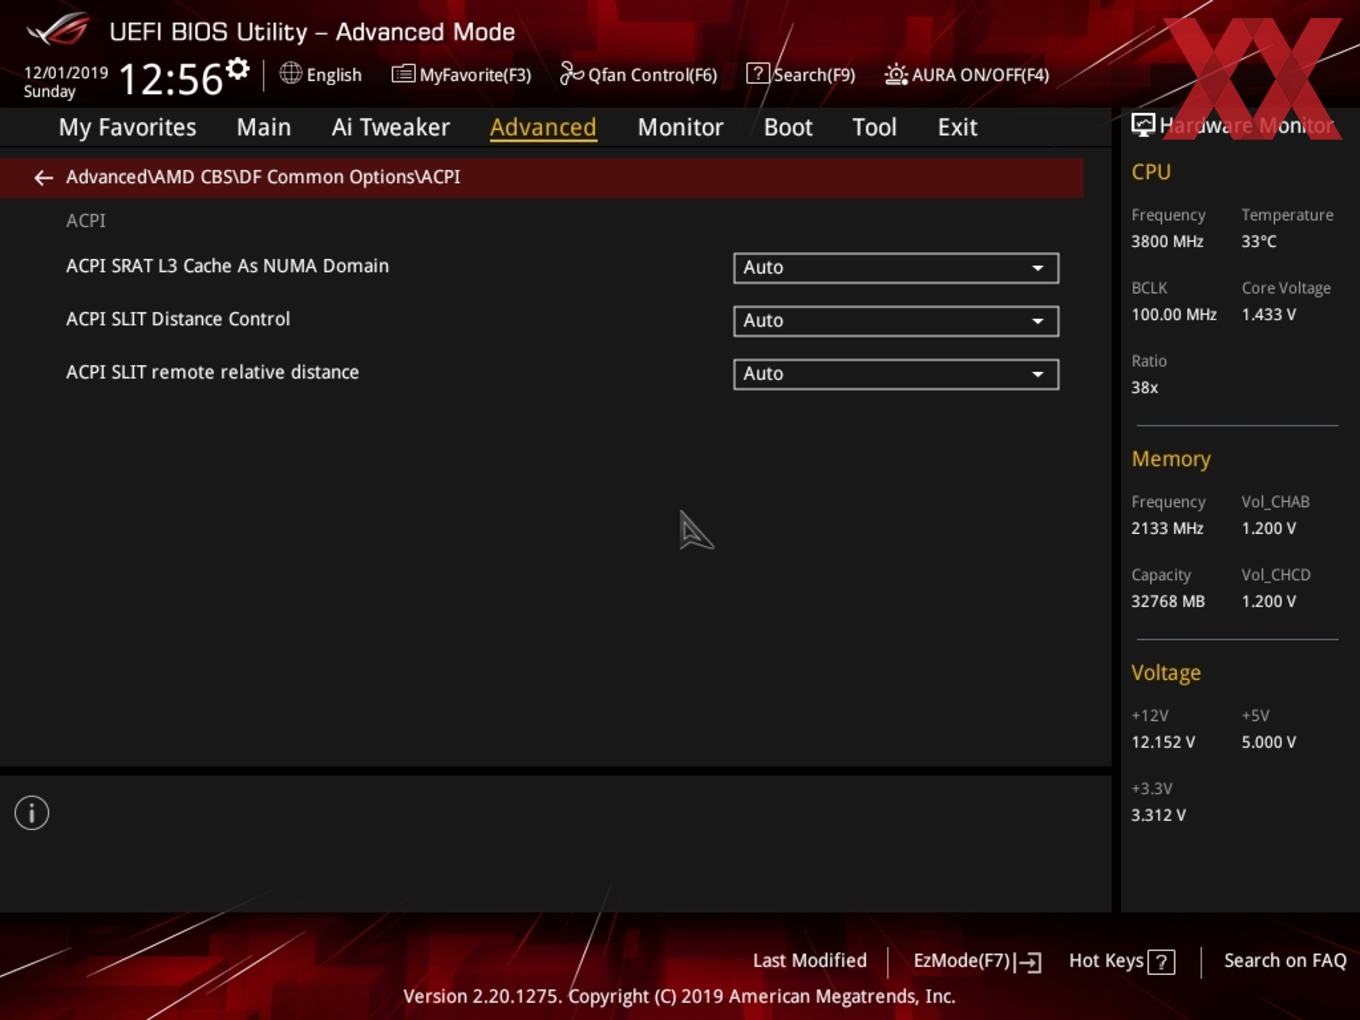The image size is (1360, 1020).
Task: Open the Ai Tweaker tab
Action: coord(391,127)
